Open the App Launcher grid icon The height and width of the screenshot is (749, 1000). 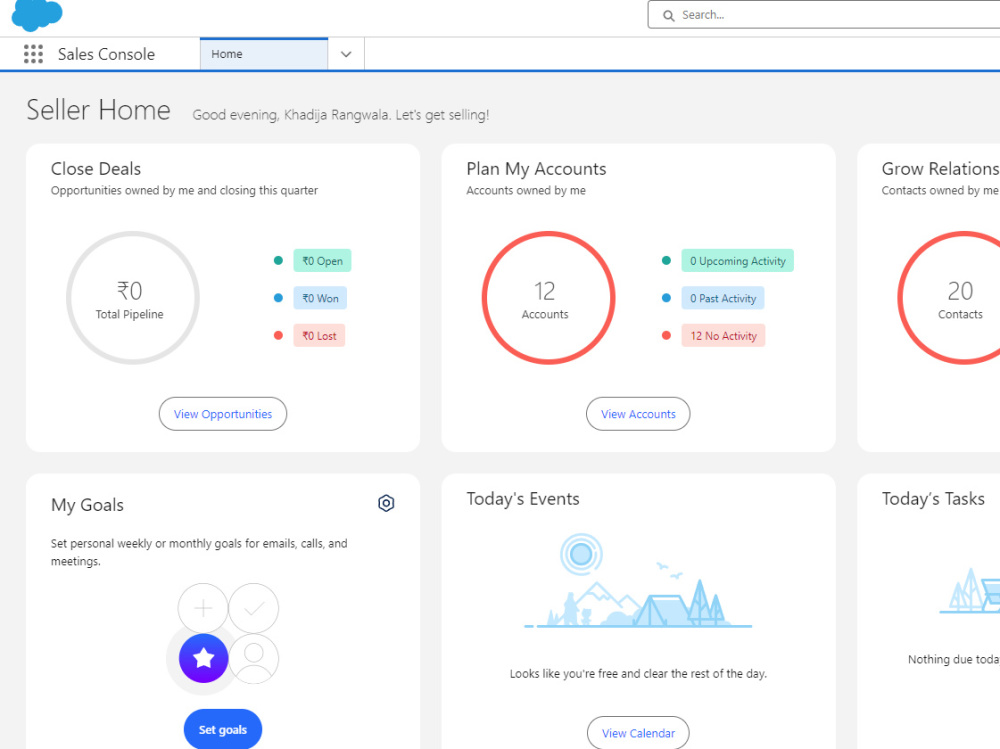pos(33,54)
